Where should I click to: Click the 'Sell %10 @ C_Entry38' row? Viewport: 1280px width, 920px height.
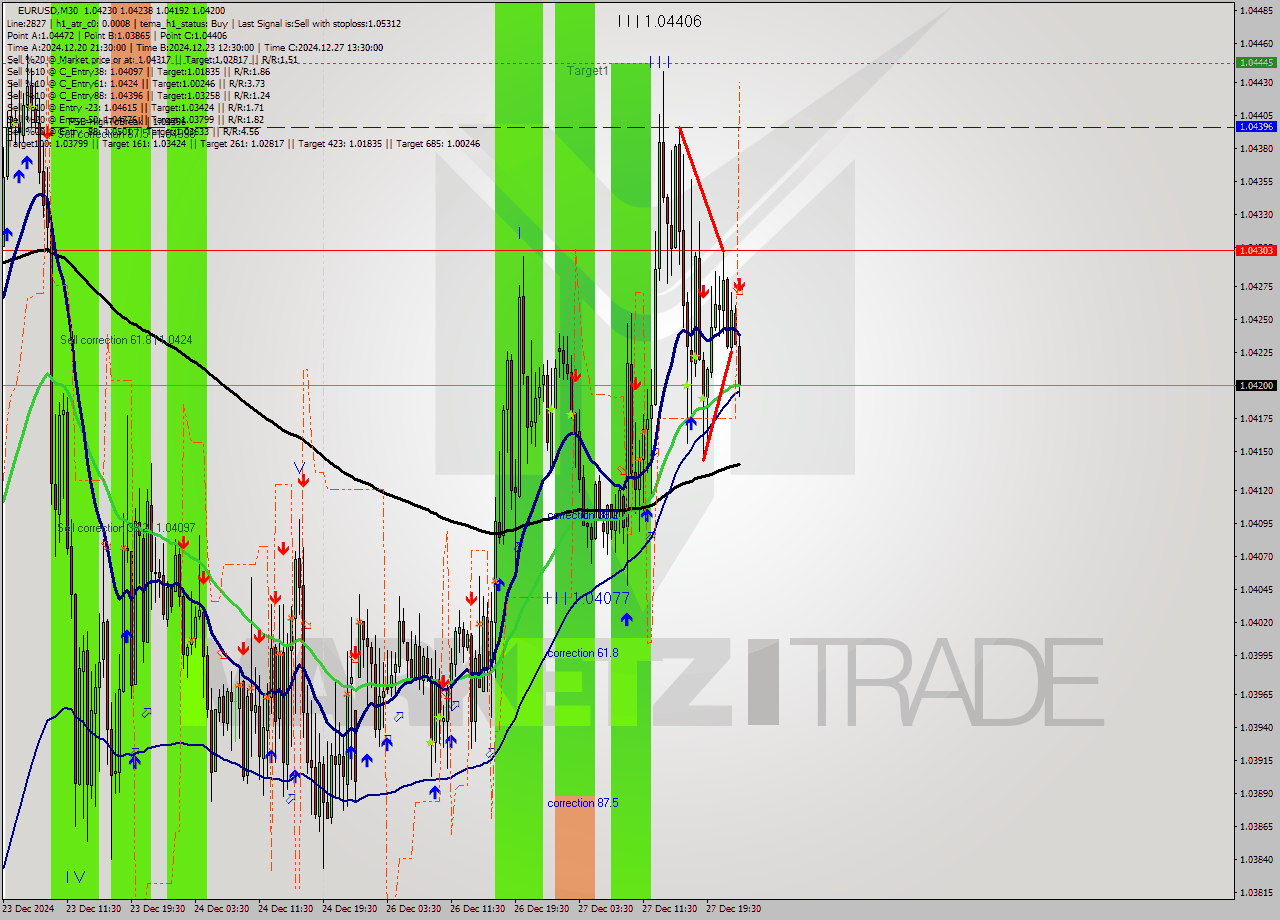138,71
